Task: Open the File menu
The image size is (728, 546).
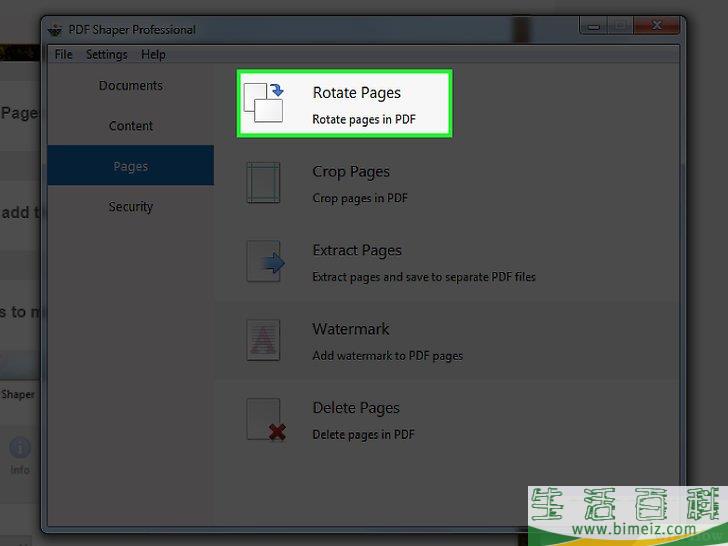Action: 64,54
